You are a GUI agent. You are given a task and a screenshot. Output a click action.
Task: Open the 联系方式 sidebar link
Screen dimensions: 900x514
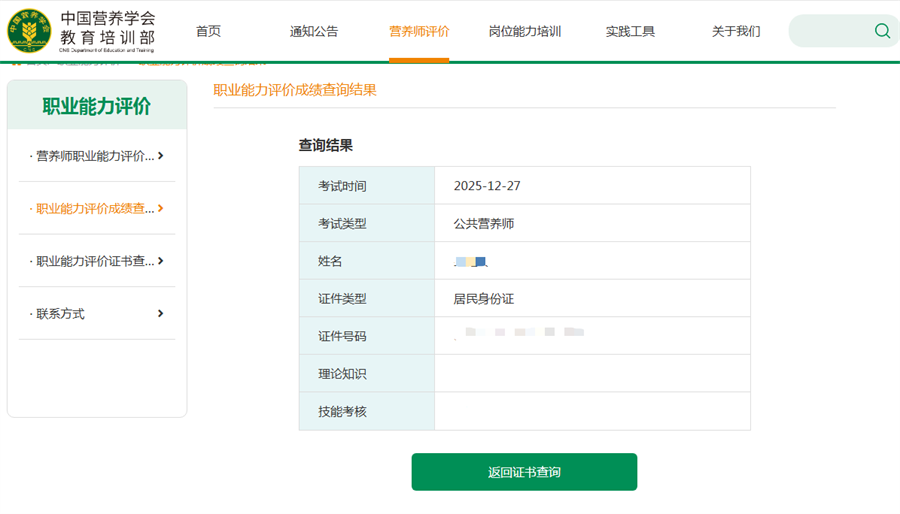(61, 314)
